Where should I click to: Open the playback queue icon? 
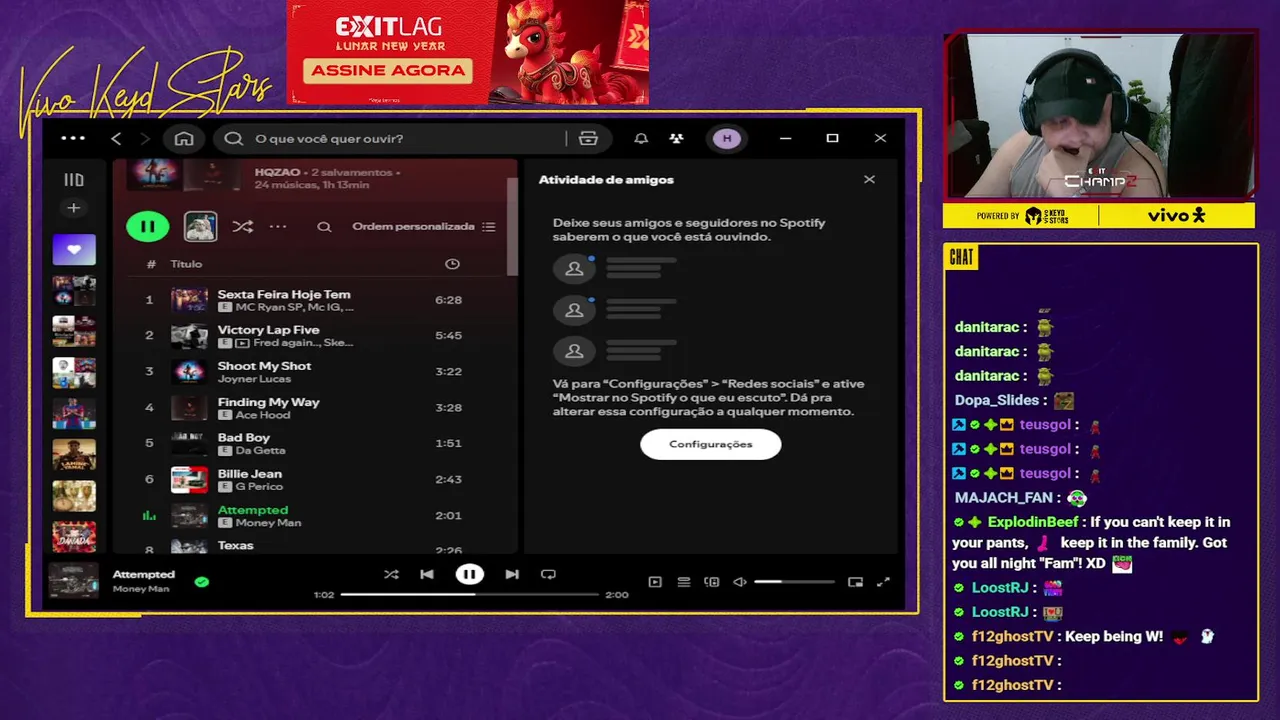684,582
